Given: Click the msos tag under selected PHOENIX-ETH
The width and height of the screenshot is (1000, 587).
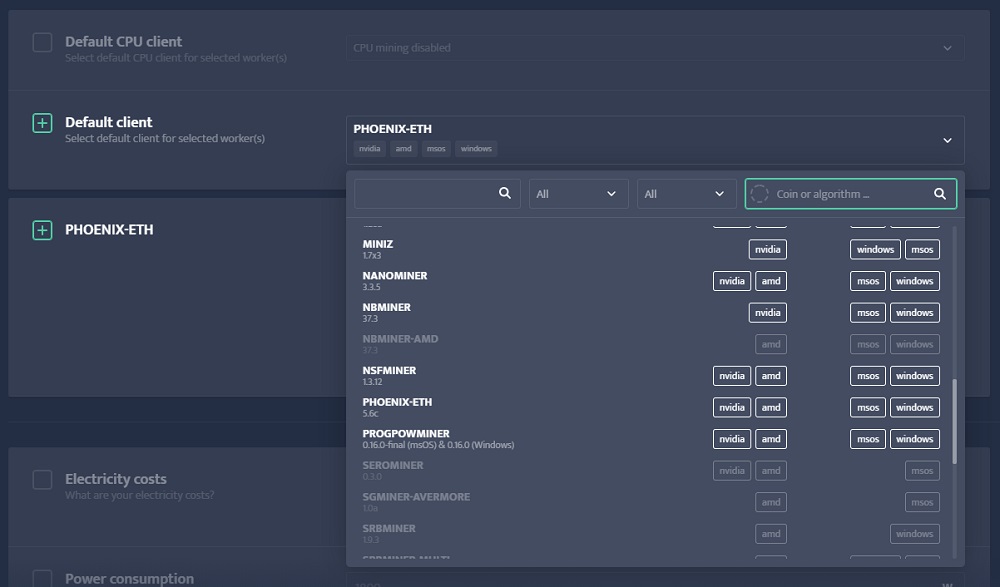Looking at the screenshot, I should 436,149.
